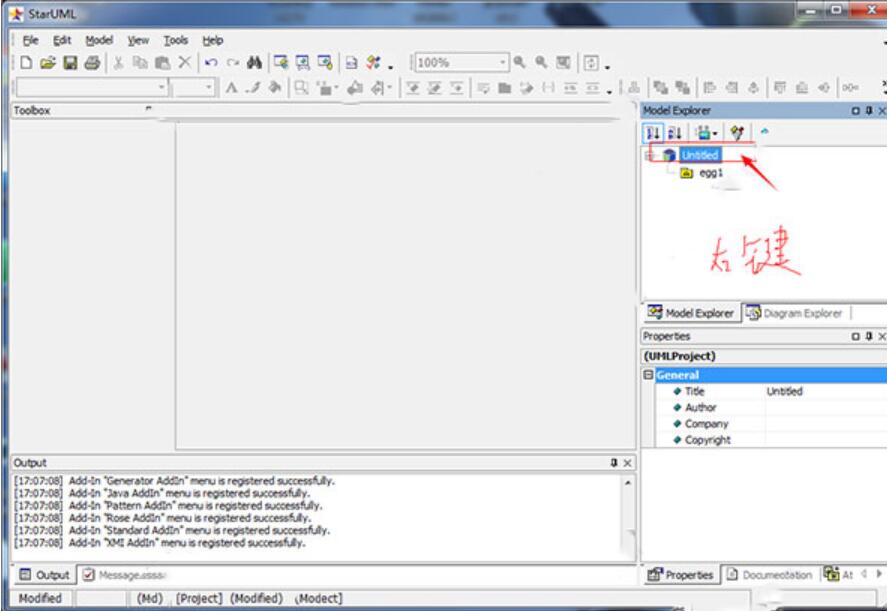Select the egg1 tree item
Screen dimensions: 887x611
click(711, 173)
